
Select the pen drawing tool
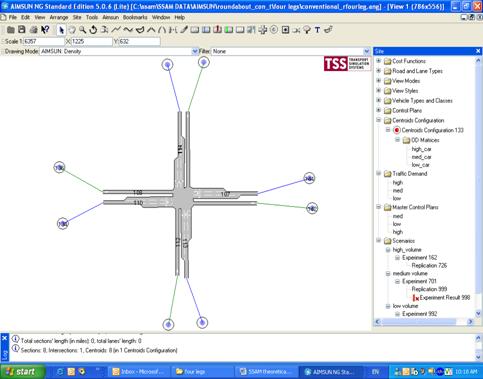pyautogui.click(x=184, y=30)
